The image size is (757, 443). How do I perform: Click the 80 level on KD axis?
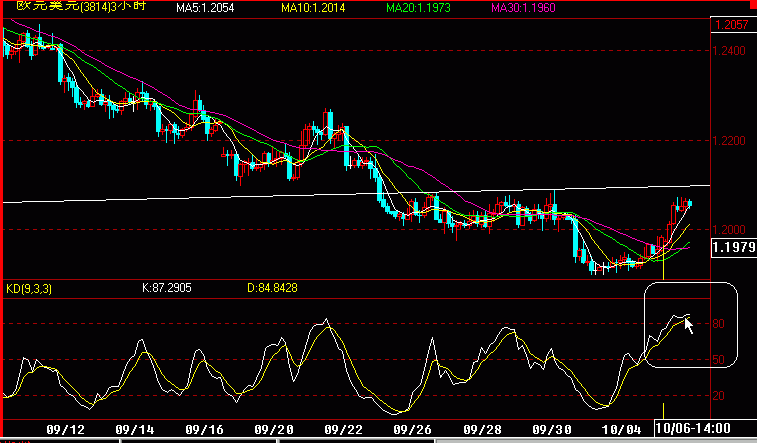coord(718,324)
